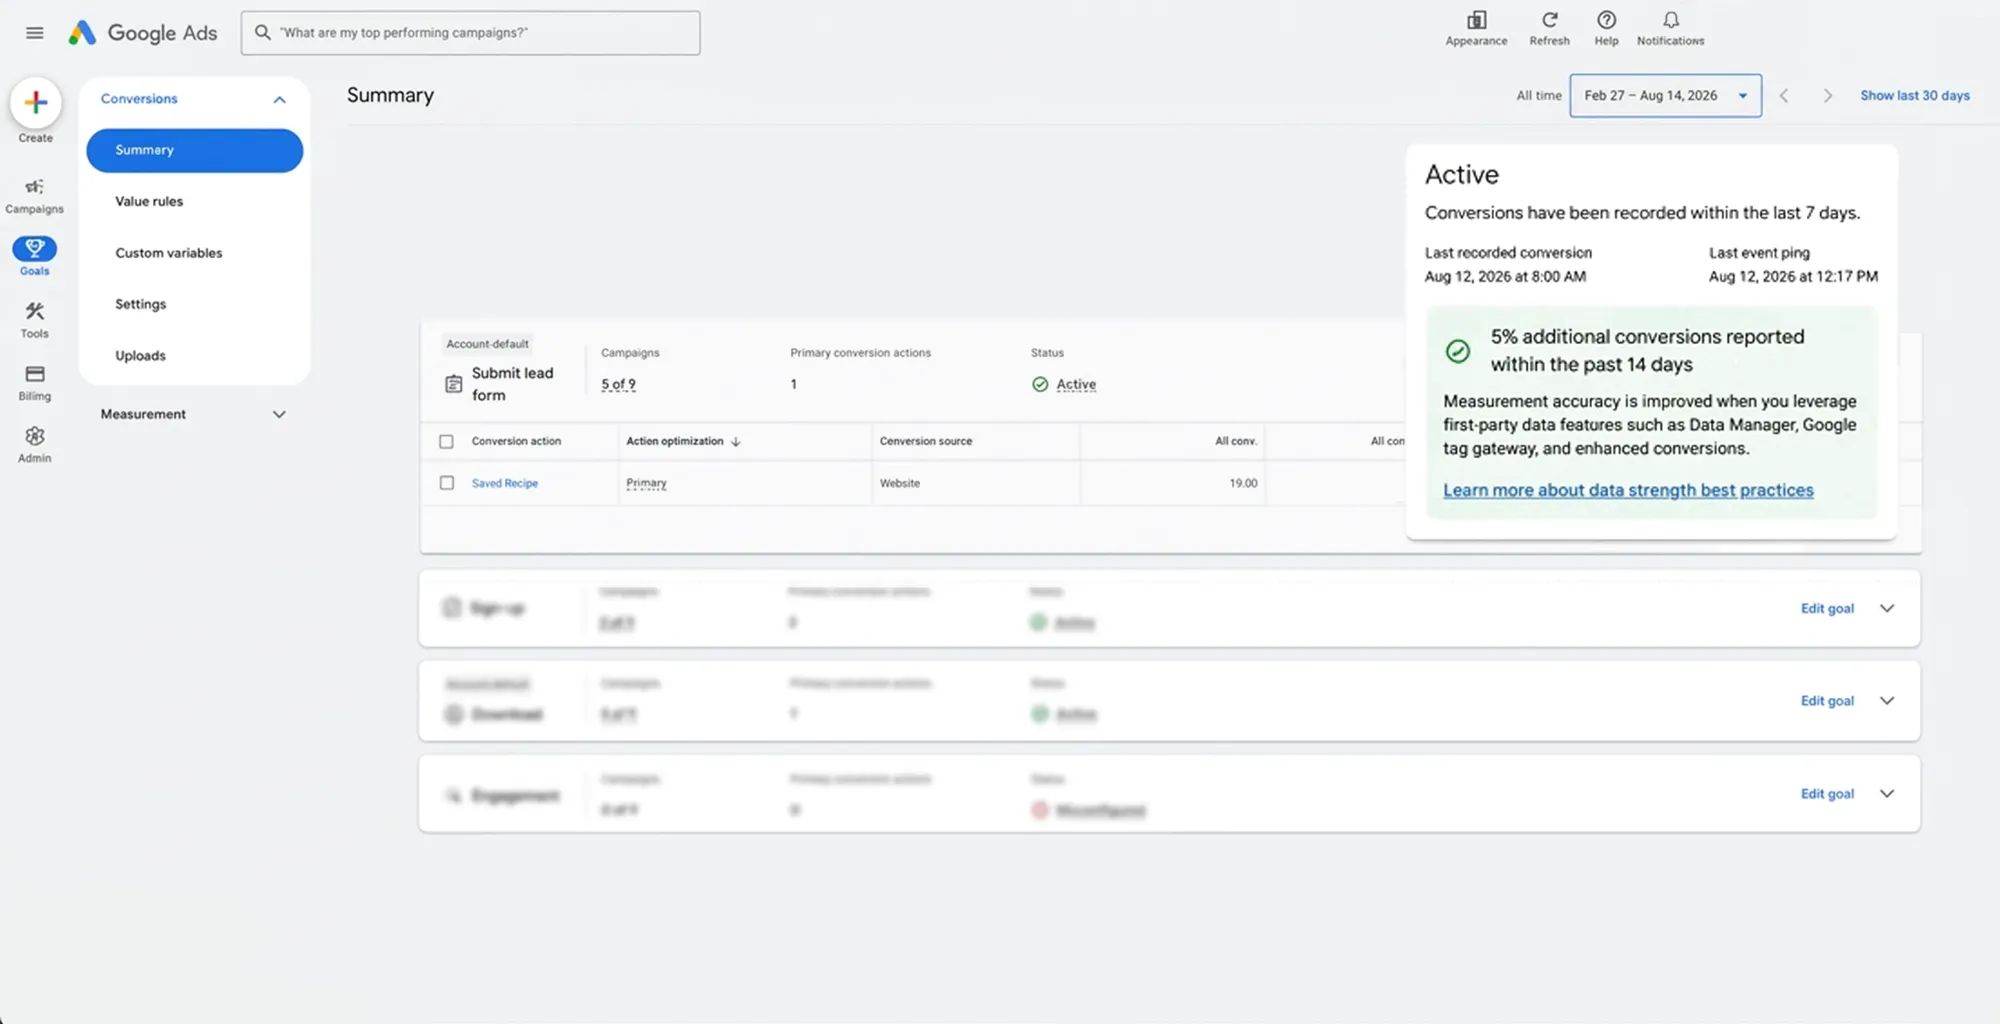Screen dimensions: 2000x1024
Task: Open Admin in the sidebar
Action: pyautogui.click(x=34, y=445)
